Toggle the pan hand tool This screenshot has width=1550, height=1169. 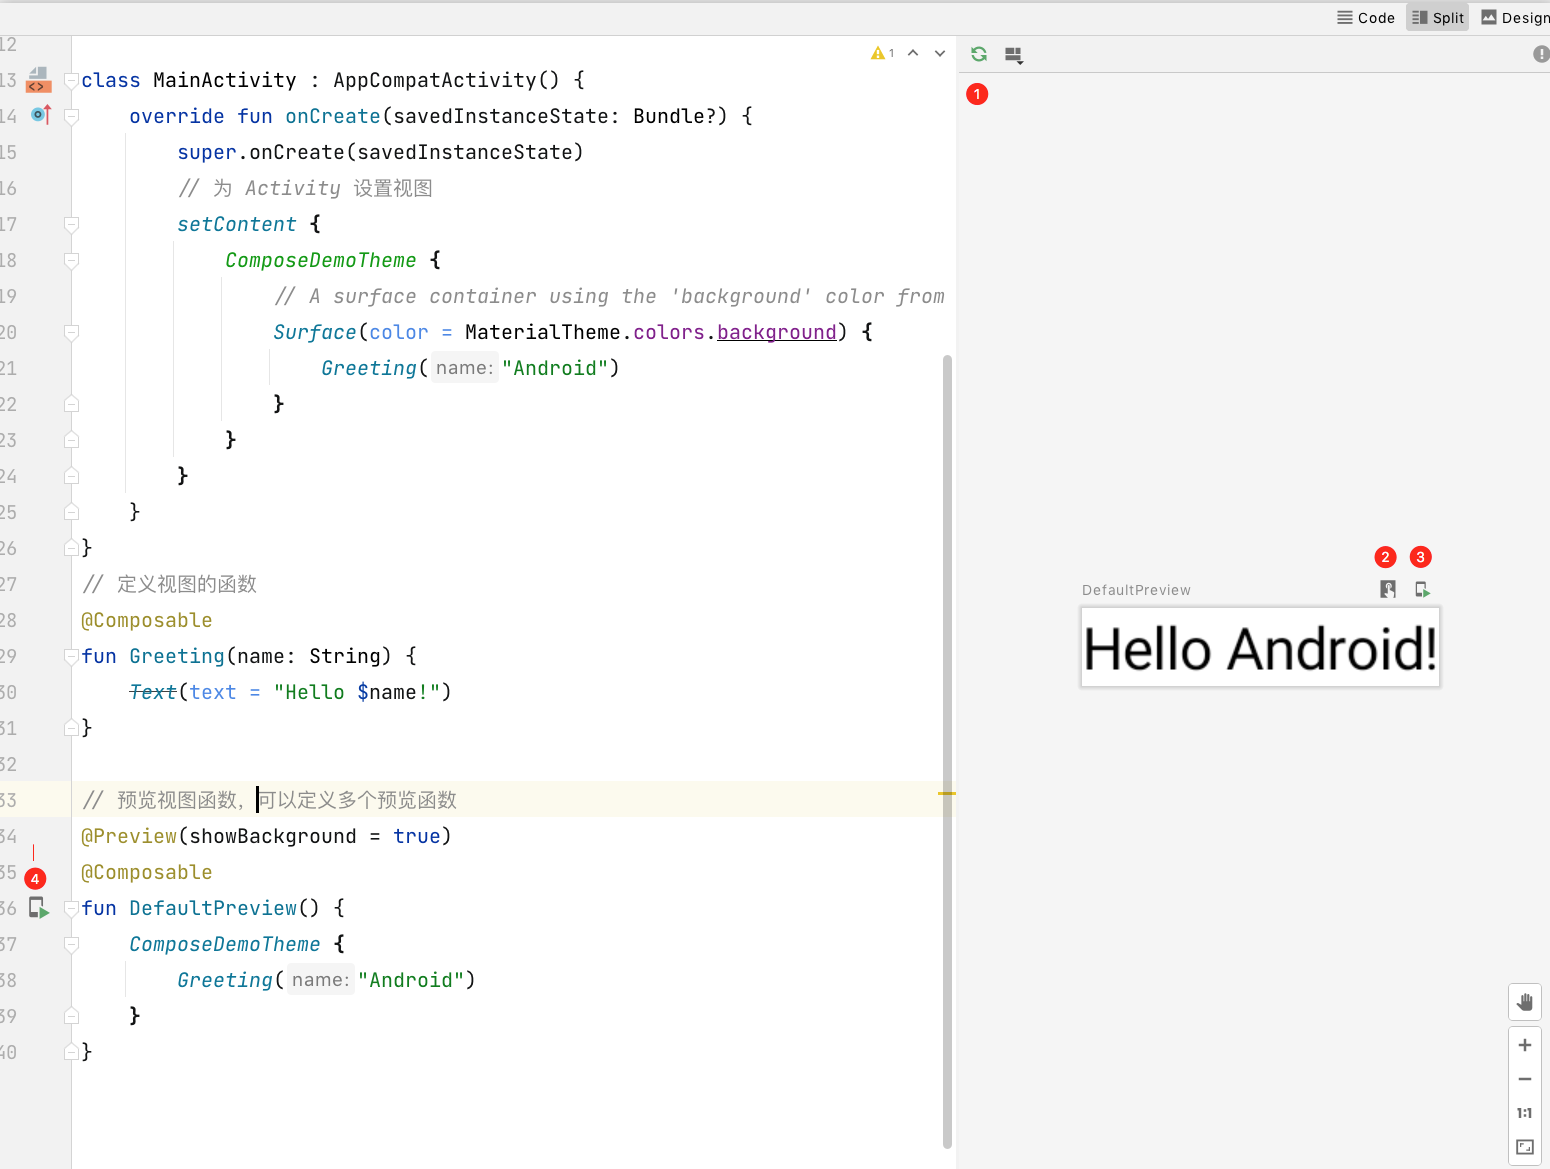point(1525,1002)
